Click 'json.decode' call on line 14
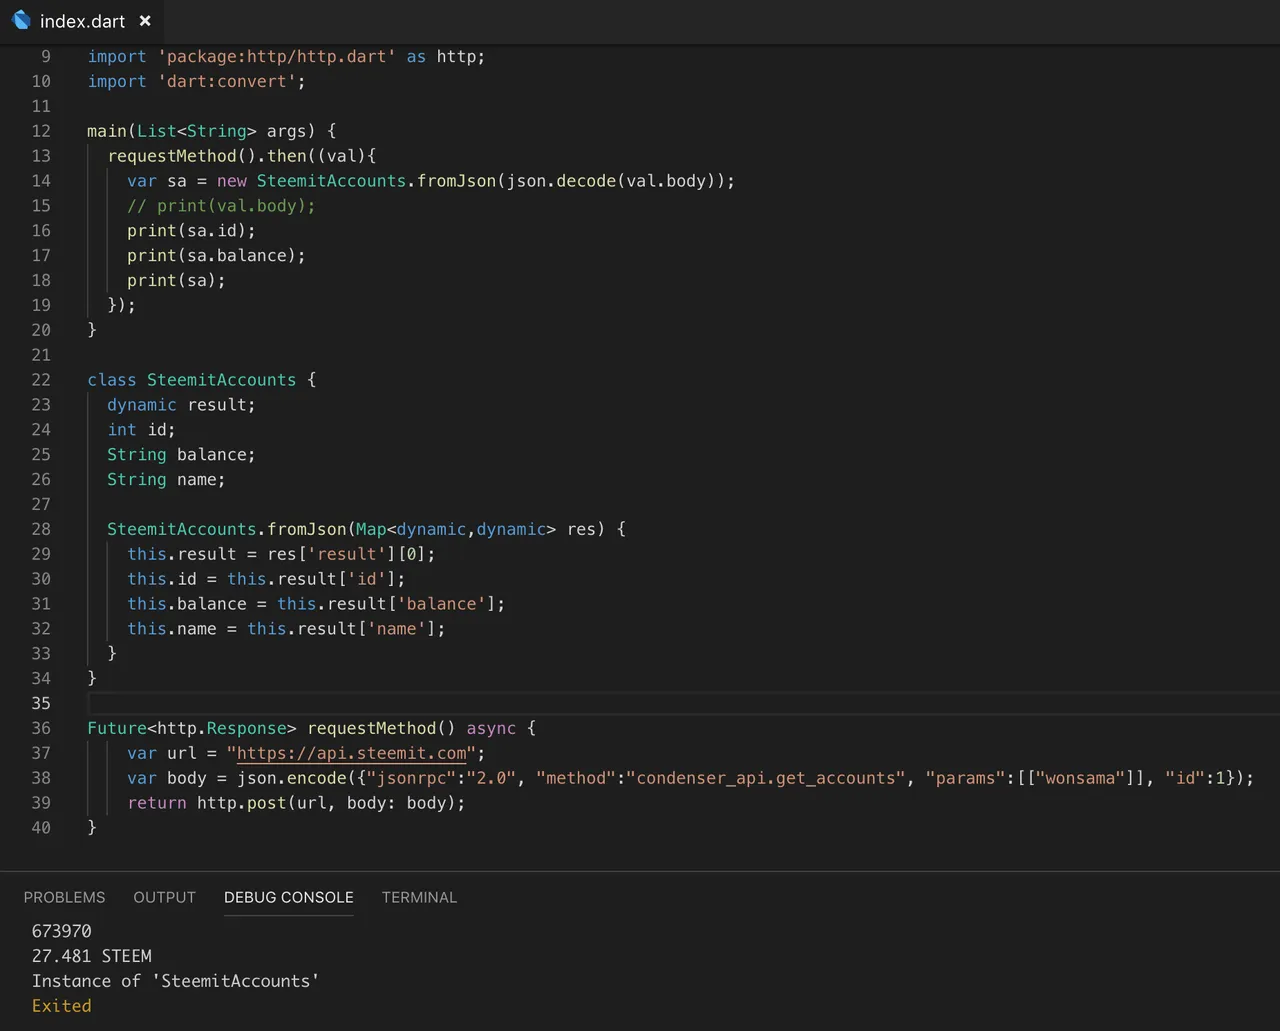 pyautogui.click(x=561, y=181)
